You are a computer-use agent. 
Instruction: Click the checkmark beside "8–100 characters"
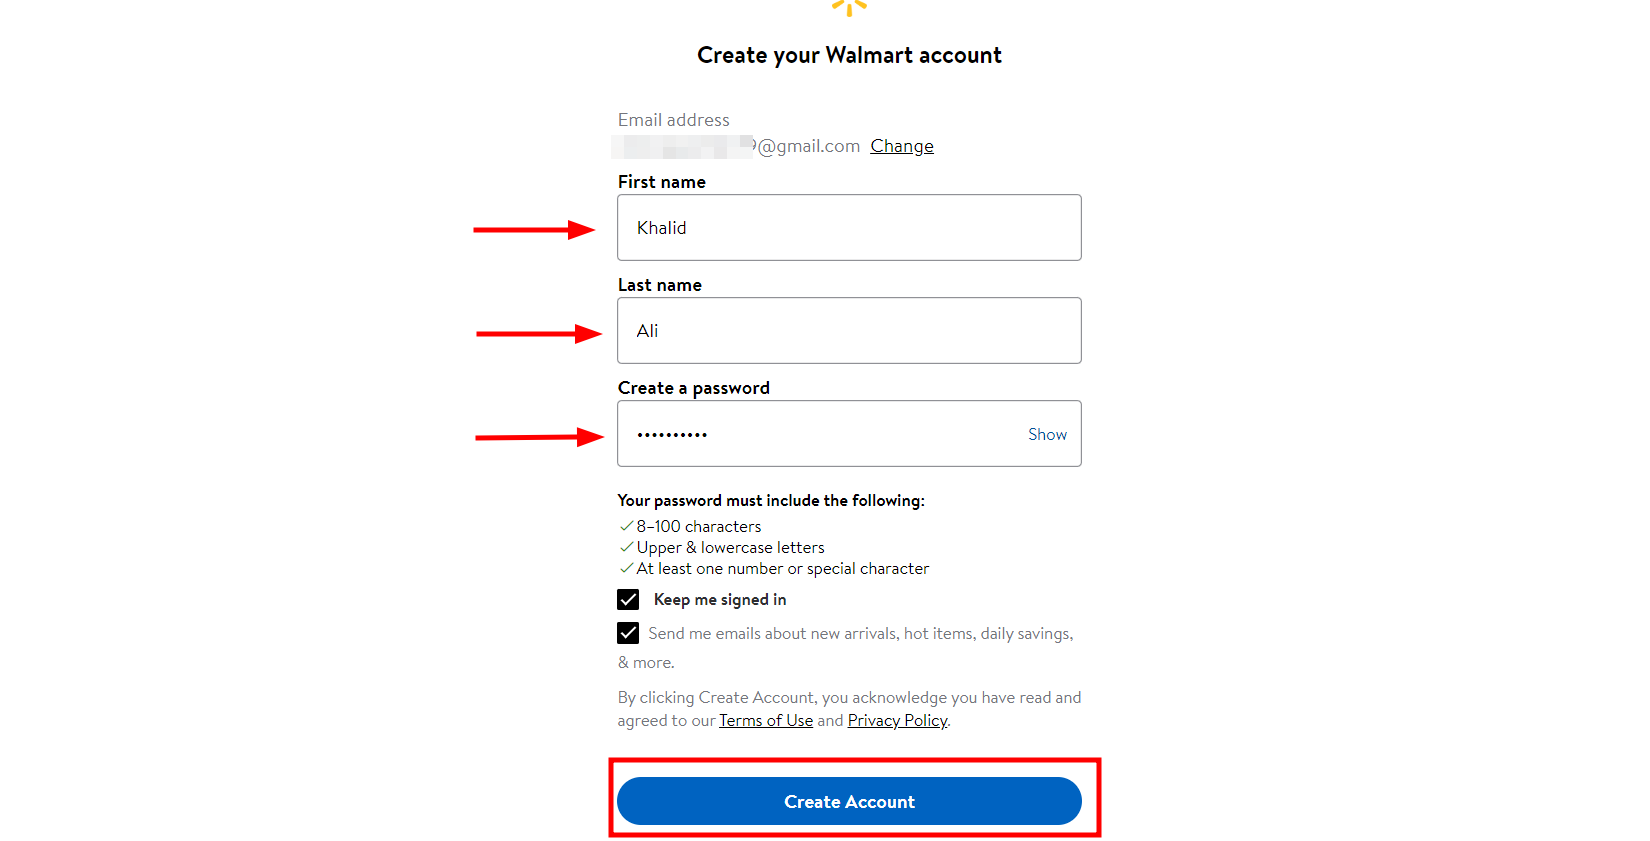coord(627,526)
